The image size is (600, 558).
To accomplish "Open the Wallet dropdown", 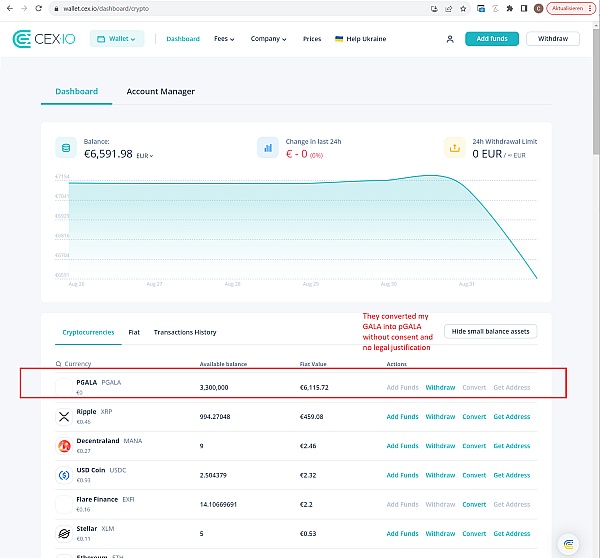I will point(117,39).
